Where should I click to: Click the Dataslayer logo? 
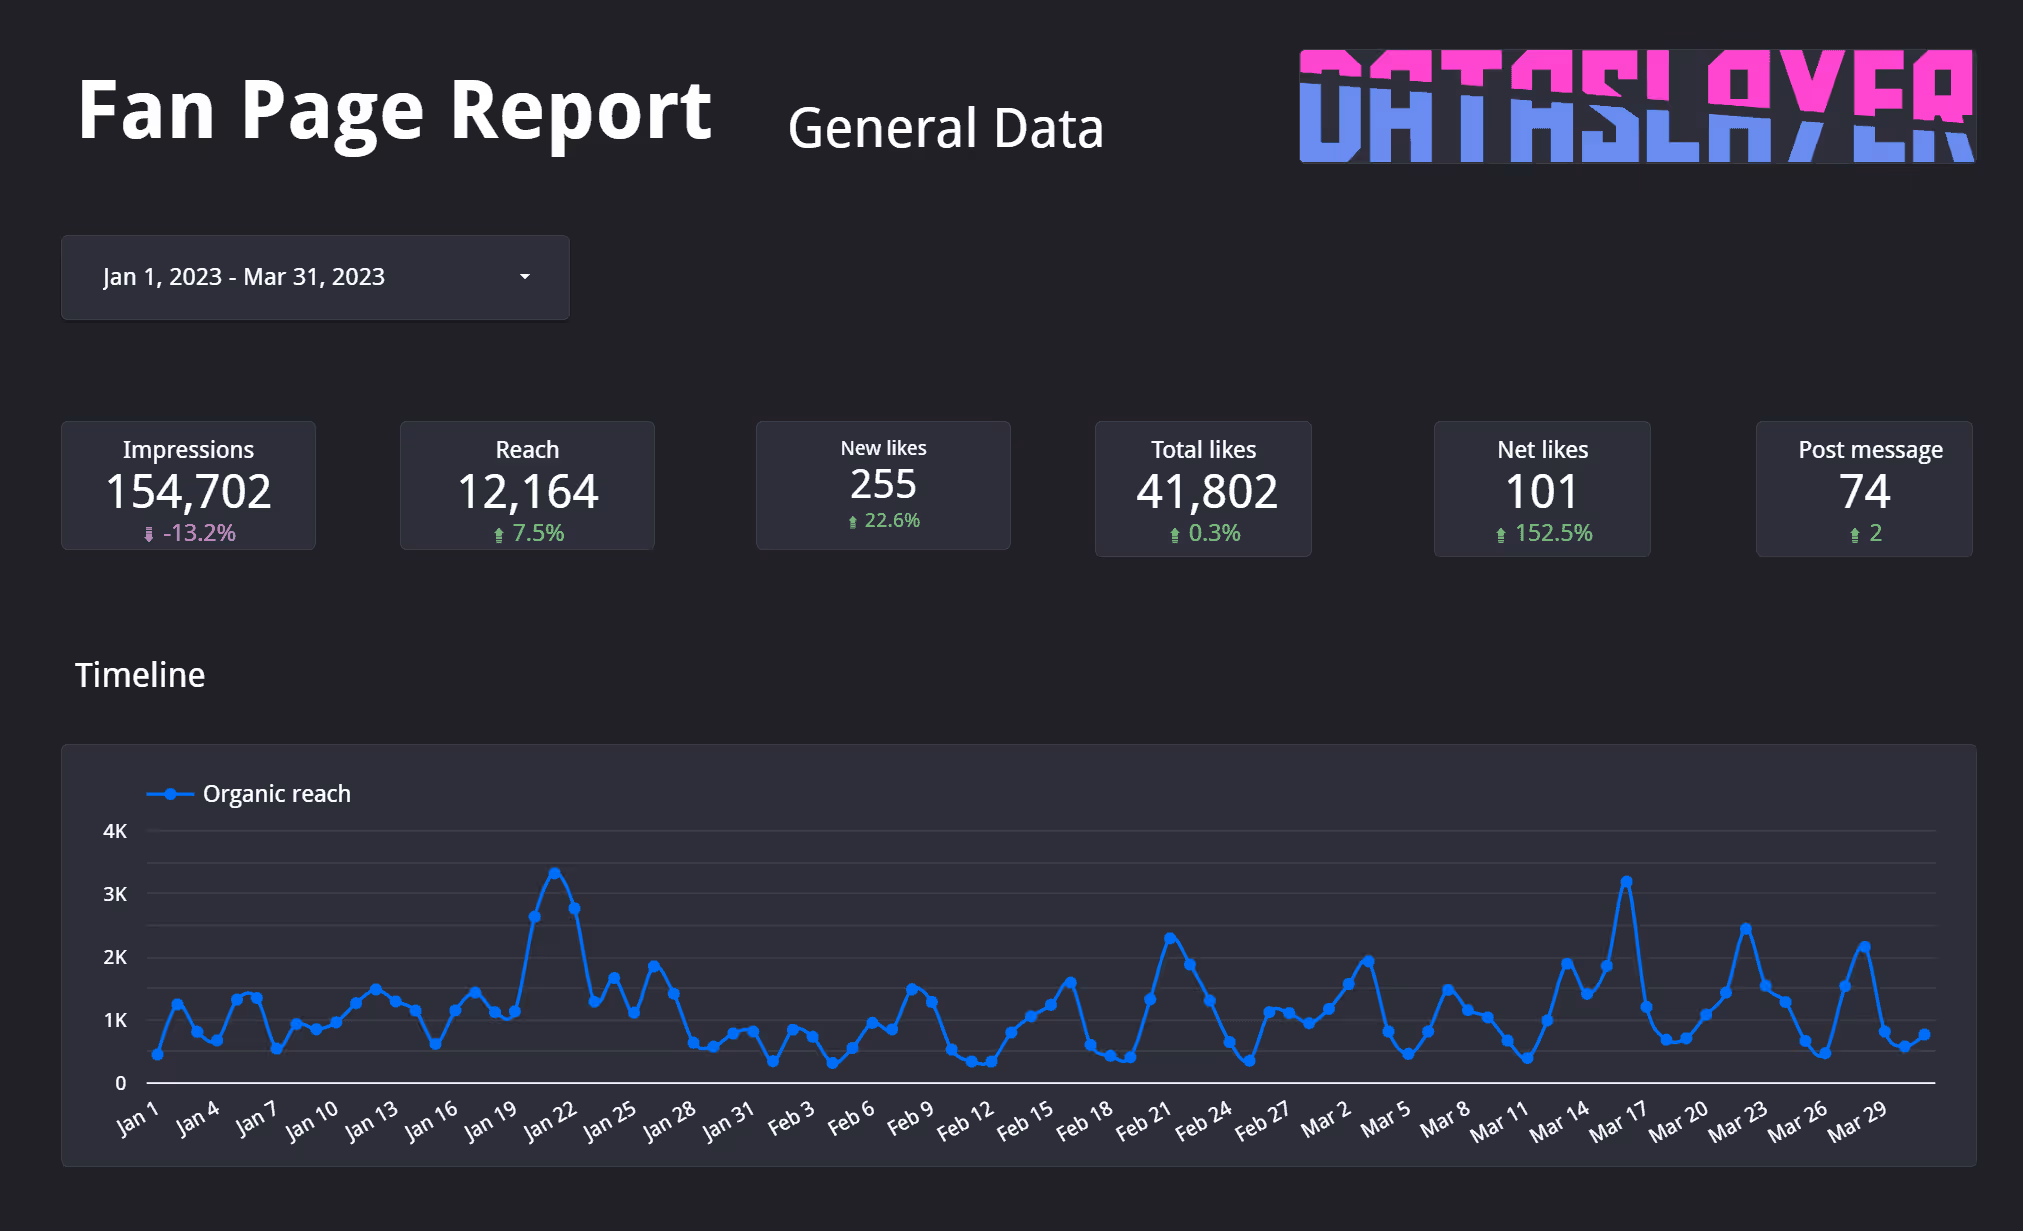pos(1637,106)
